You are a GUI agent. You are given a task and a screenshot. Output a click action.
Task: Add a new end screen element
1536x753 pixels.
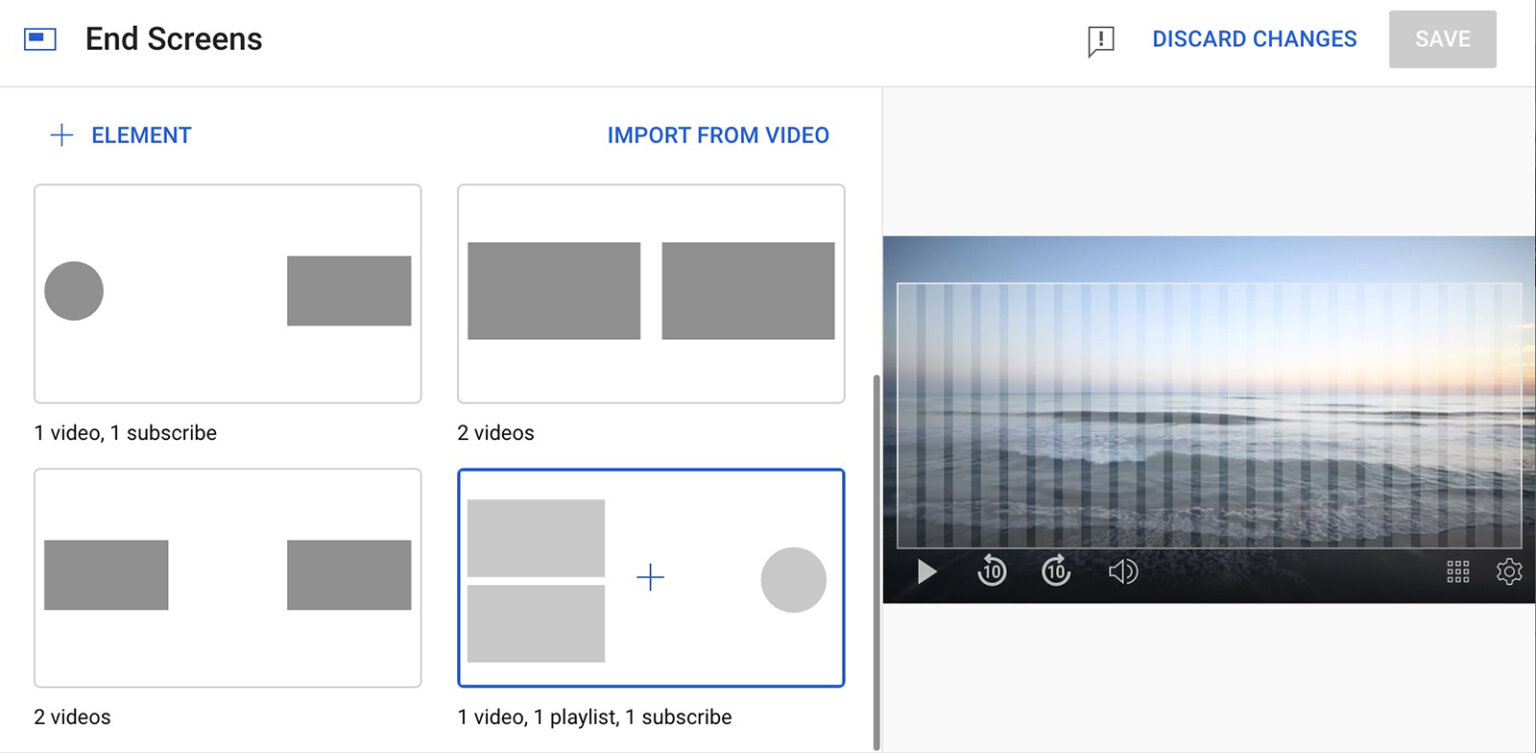point(120,134)
